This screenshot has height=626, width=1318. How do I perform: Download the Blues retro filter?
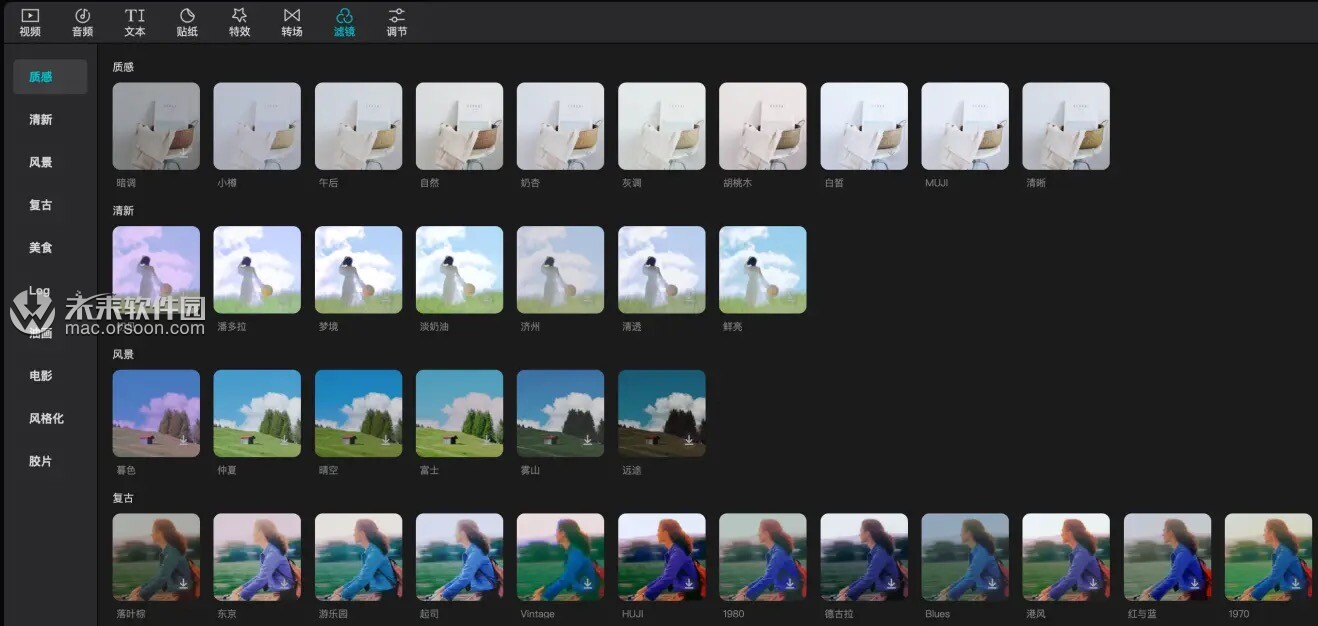tap(992, 584)
